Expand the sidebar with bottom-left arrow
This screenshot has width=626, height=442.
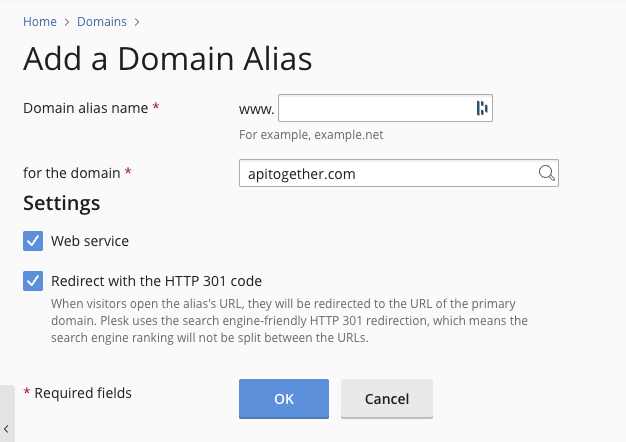point(6,427)
